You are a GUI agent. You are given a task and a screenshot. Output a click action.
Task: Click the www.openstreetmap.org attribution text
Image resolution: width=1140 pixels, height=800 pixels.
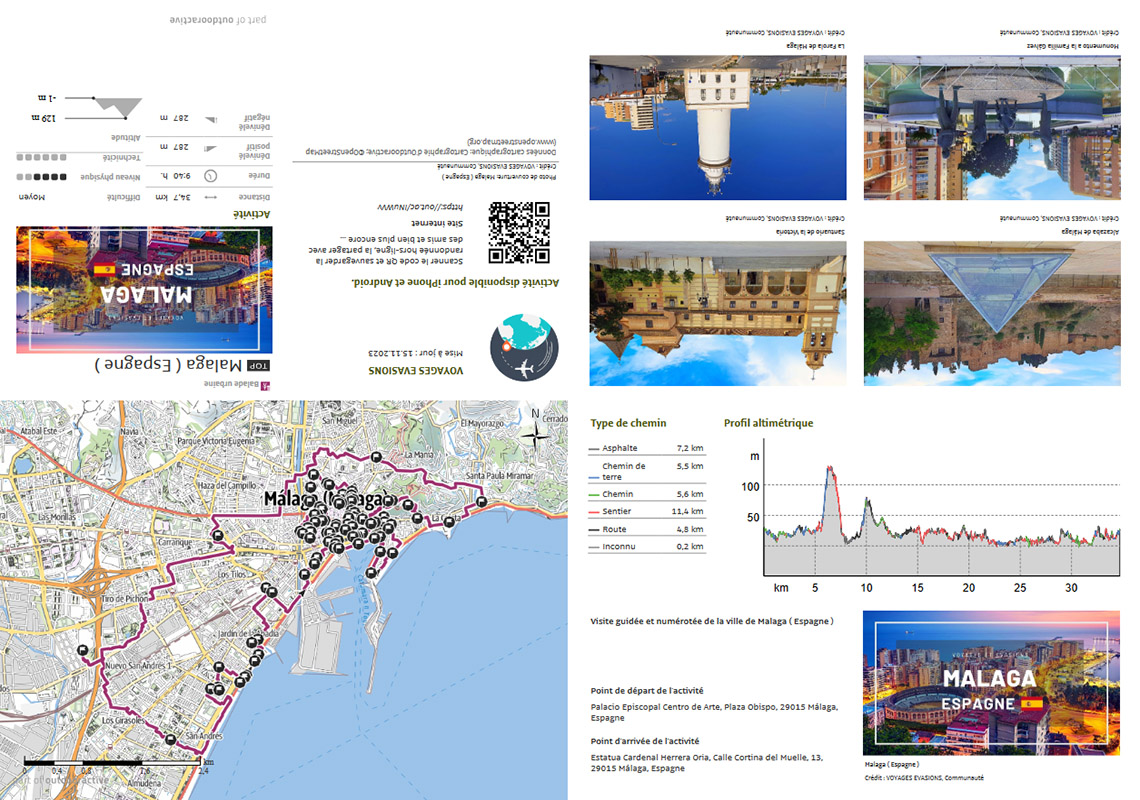(x=512, y=141)
